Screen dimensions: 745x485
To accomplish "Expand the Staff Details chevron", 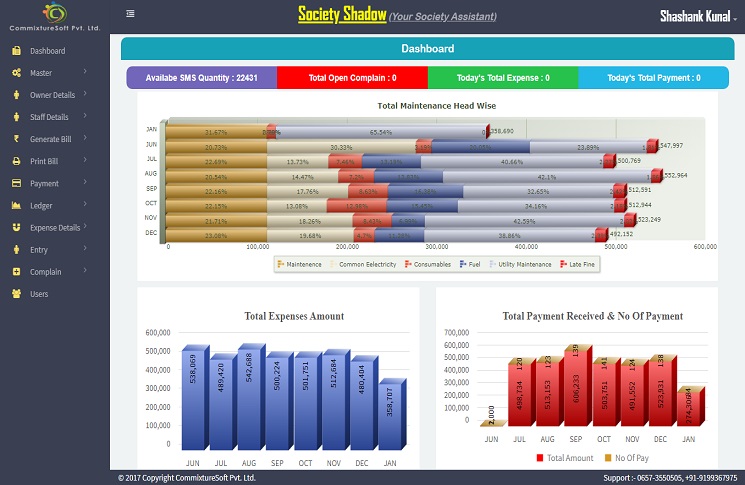I will 85,115.
